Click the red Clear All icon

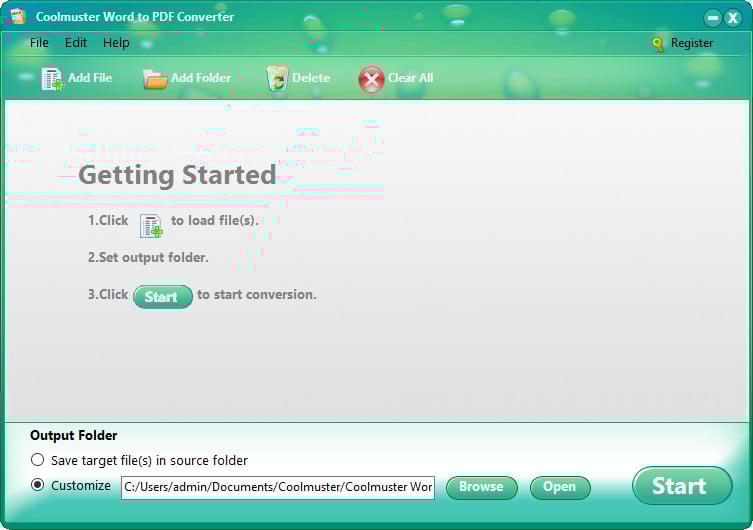371,79
